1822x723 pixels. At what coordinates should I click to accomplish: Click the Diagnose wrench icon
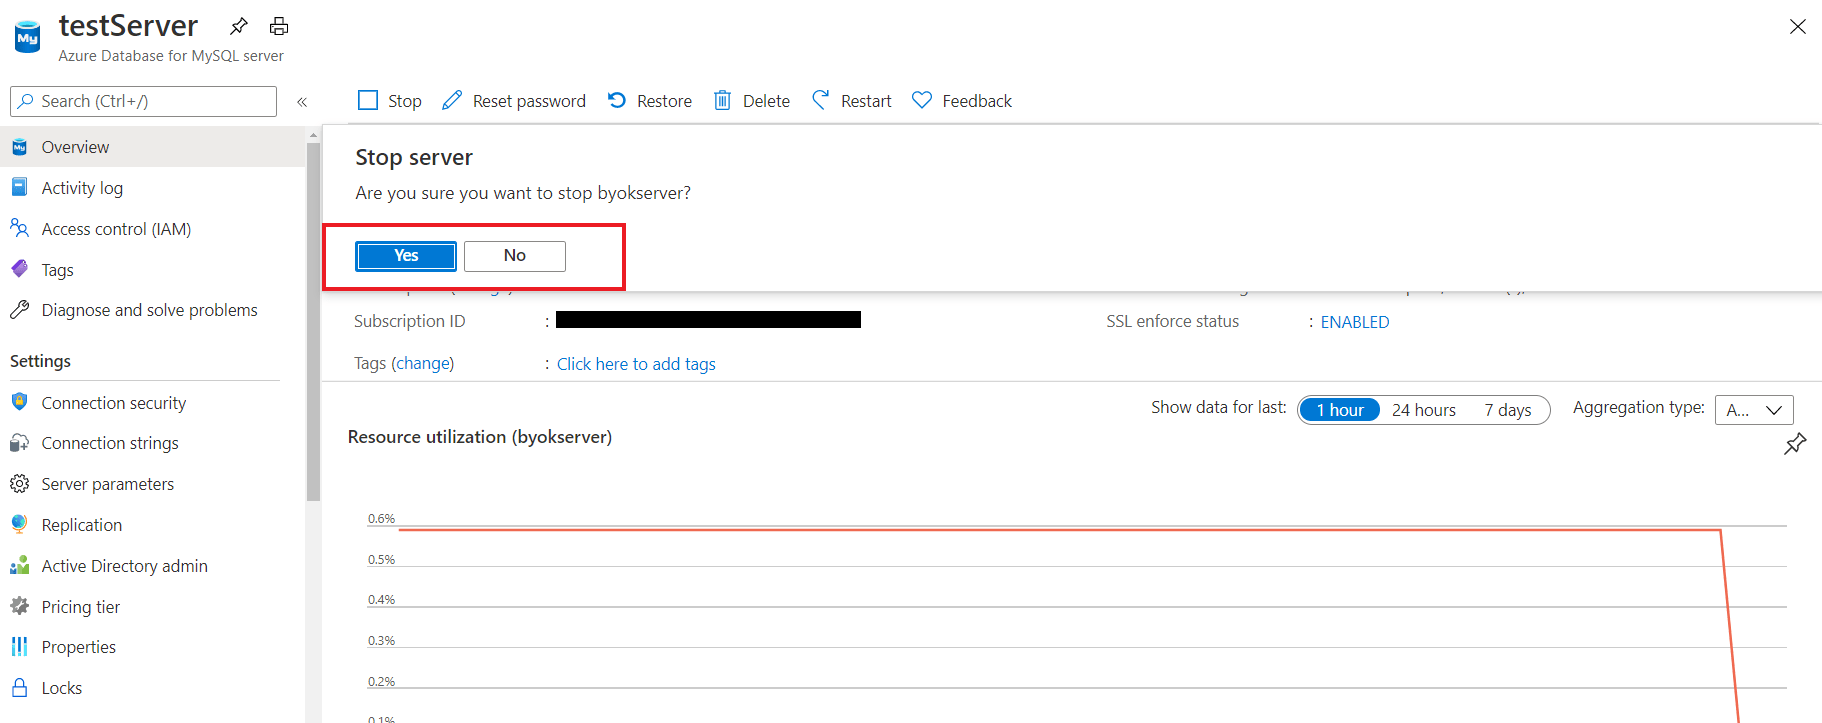coord(19,310)
